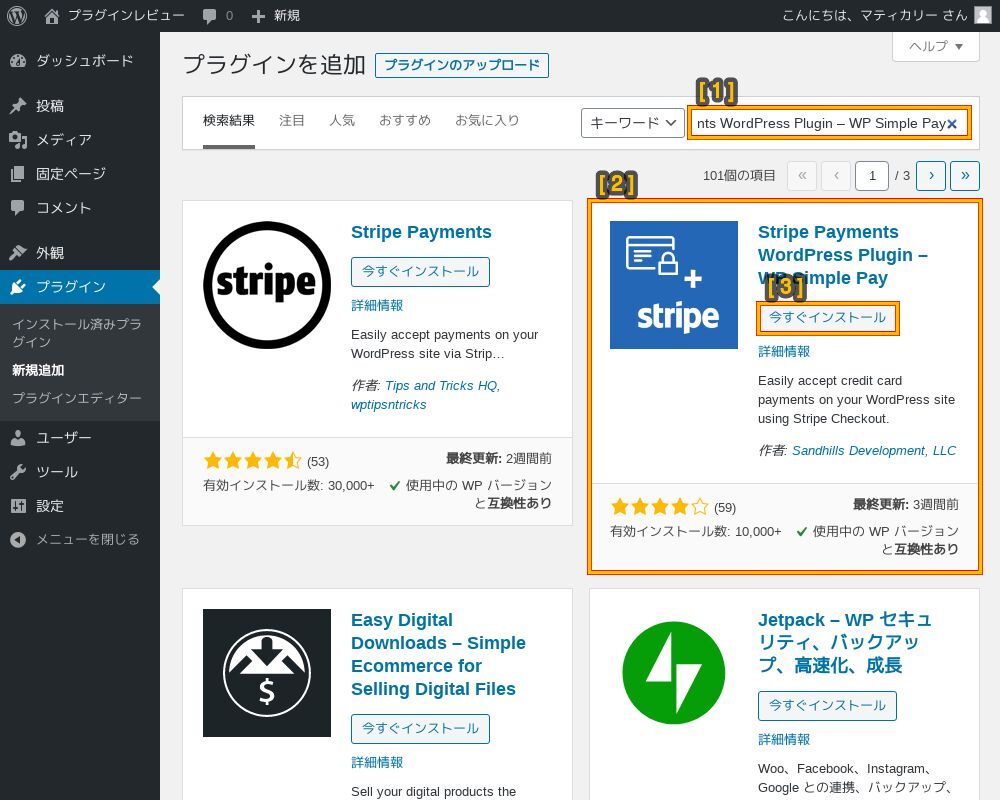Click the WP Simple Pay plugin title
Viewport: 1000px width, 800px height.
tap(842, 255)
